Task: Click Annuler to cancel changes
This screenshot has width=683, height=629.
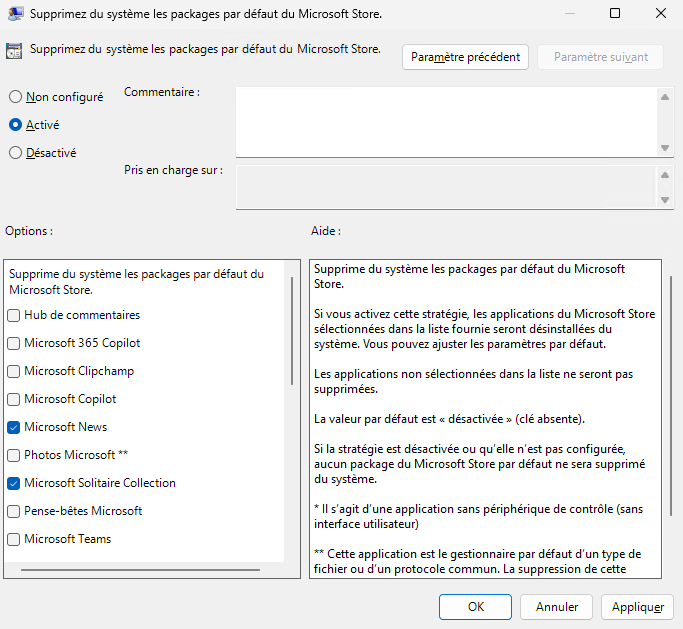Action: click(x=556, y=607)
